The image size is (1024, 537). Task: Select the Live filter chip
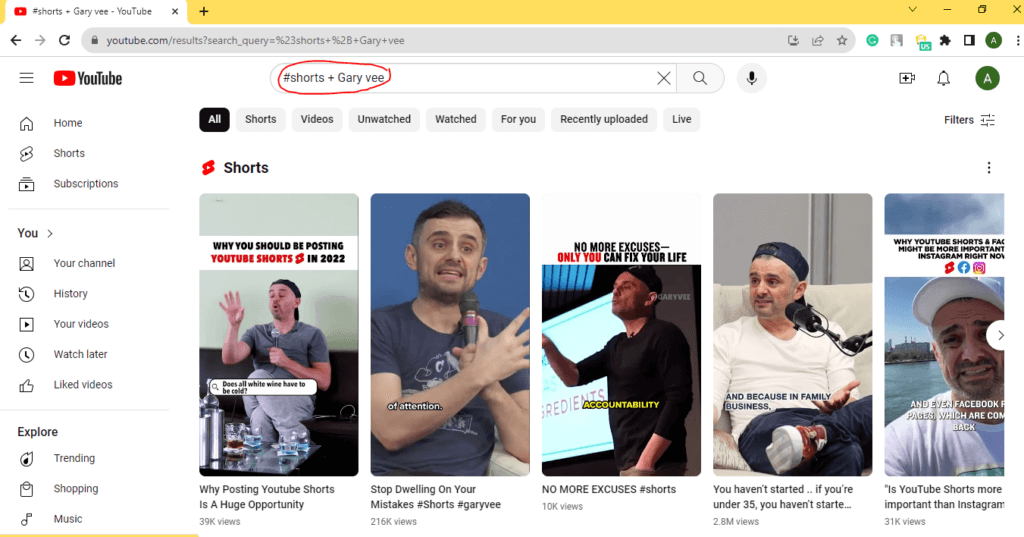tap(681, 120)
